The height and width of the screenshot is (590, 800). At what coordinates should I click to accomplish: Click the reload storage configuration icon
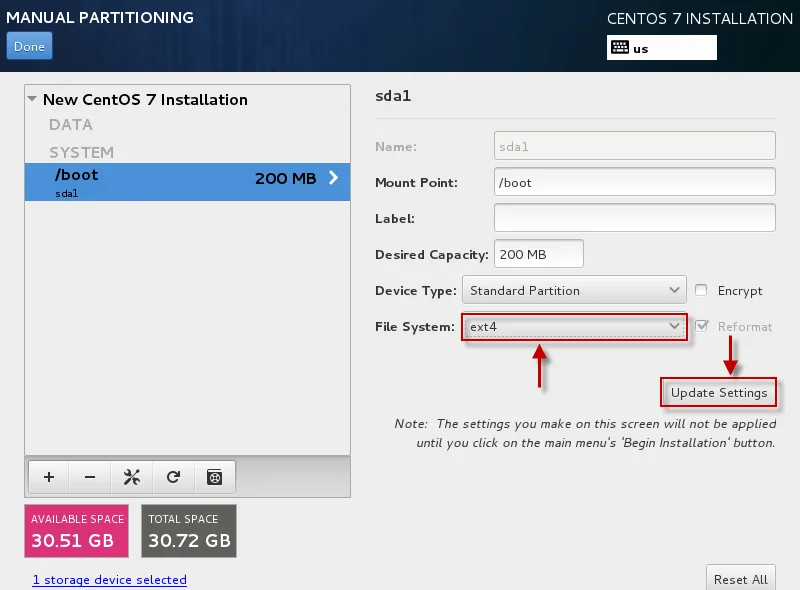pyautogui.click(x=173, y=477)
